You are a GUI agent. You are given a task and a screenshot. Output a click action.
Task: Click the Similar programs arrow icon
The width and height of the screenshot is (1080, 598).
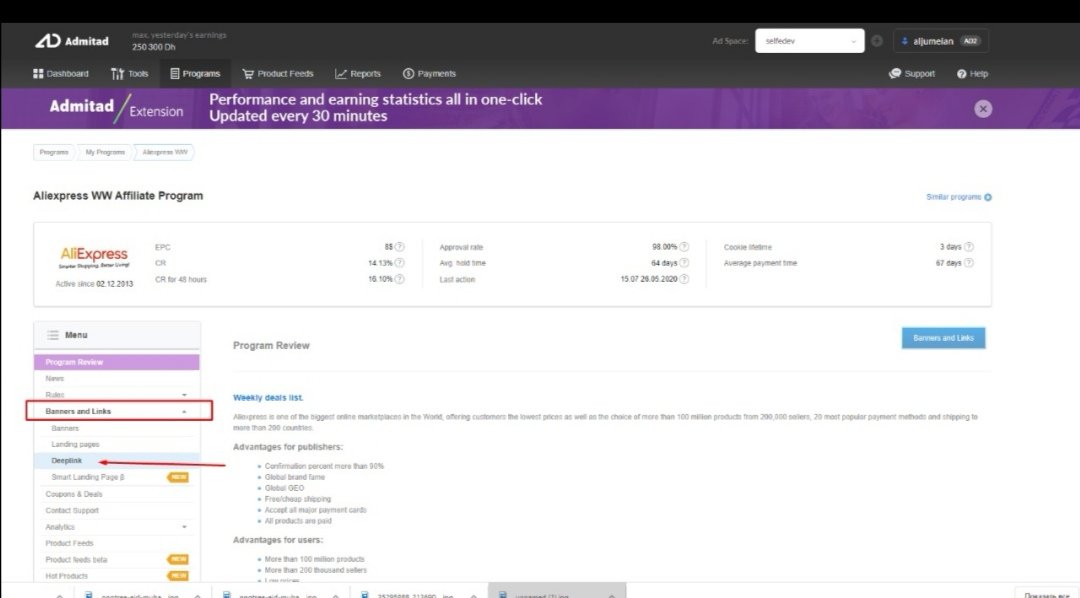pos(988,197)
